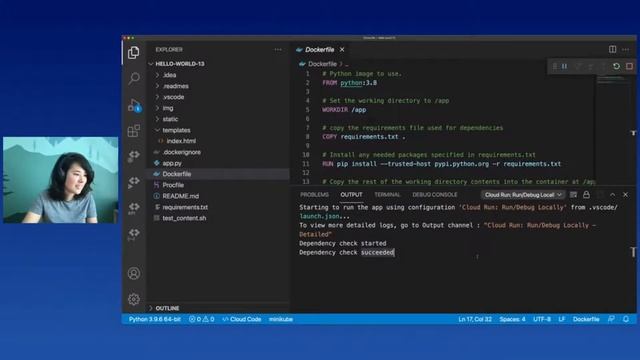Click the presenter webcam thumbnail
The width and height of the screenshot is (640, 360).
(x=60, y=180)
